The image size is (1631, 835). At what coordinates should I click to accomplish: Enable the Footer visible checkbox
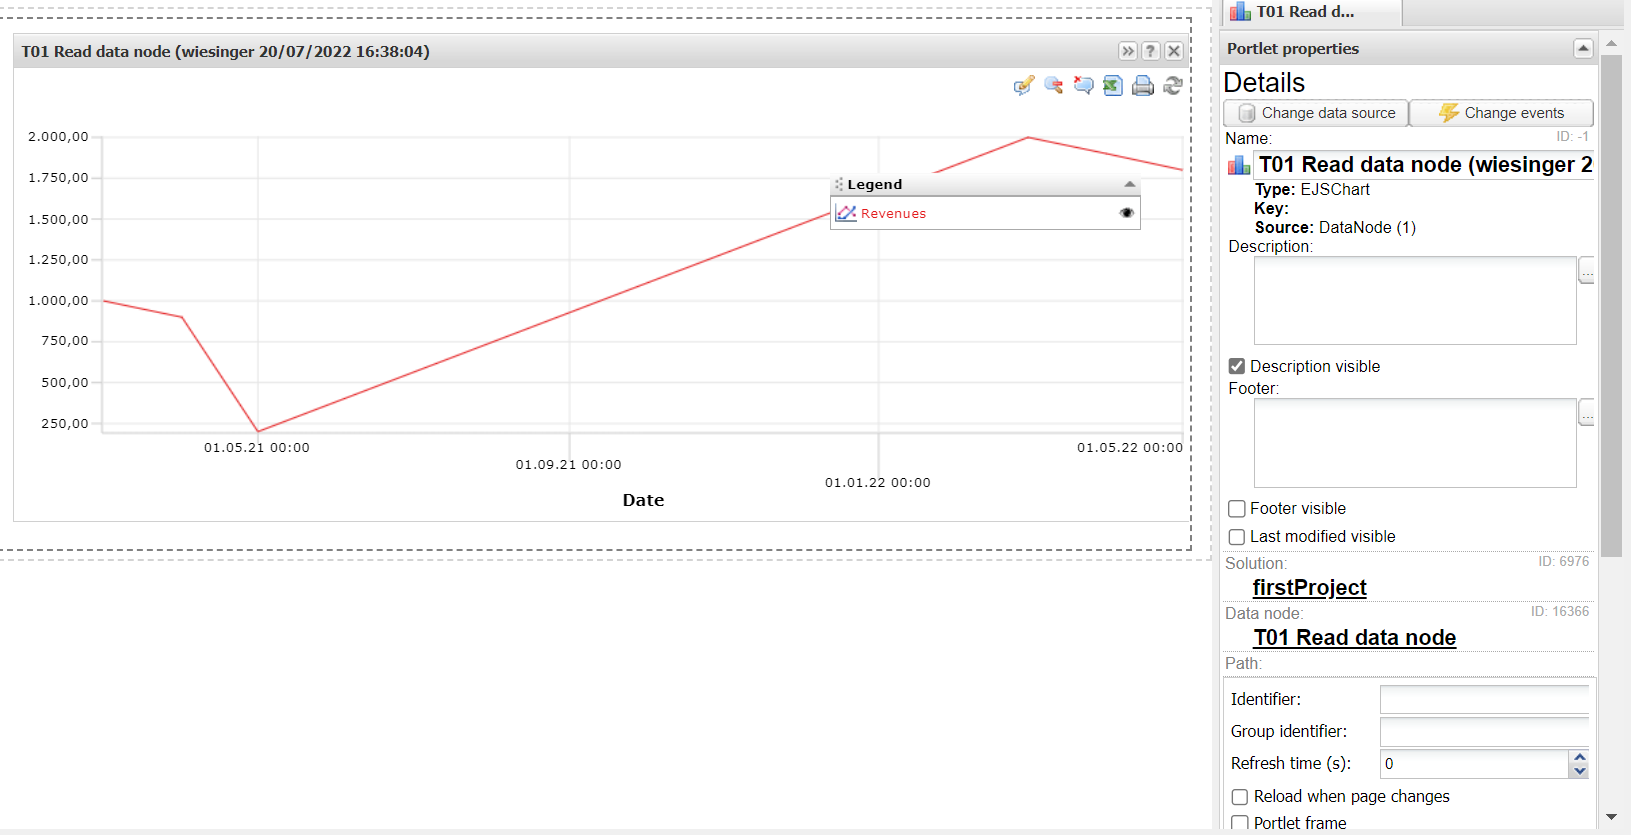pos(1237,509)
